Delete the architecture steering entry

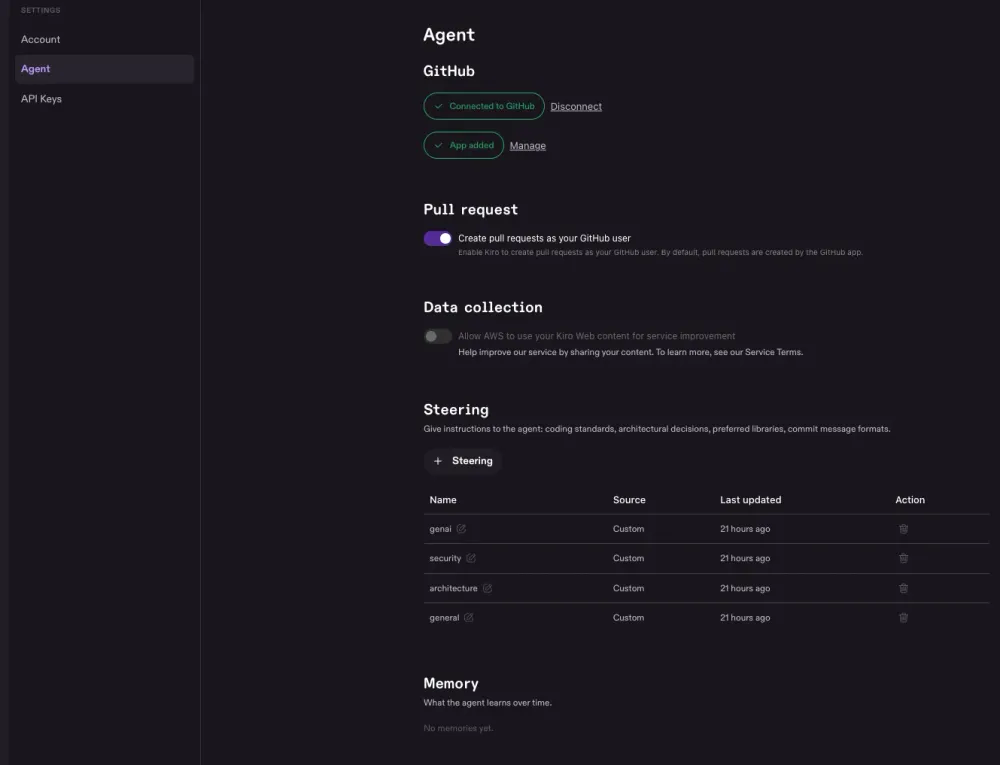pyautogui.click(x=903, y=588)
